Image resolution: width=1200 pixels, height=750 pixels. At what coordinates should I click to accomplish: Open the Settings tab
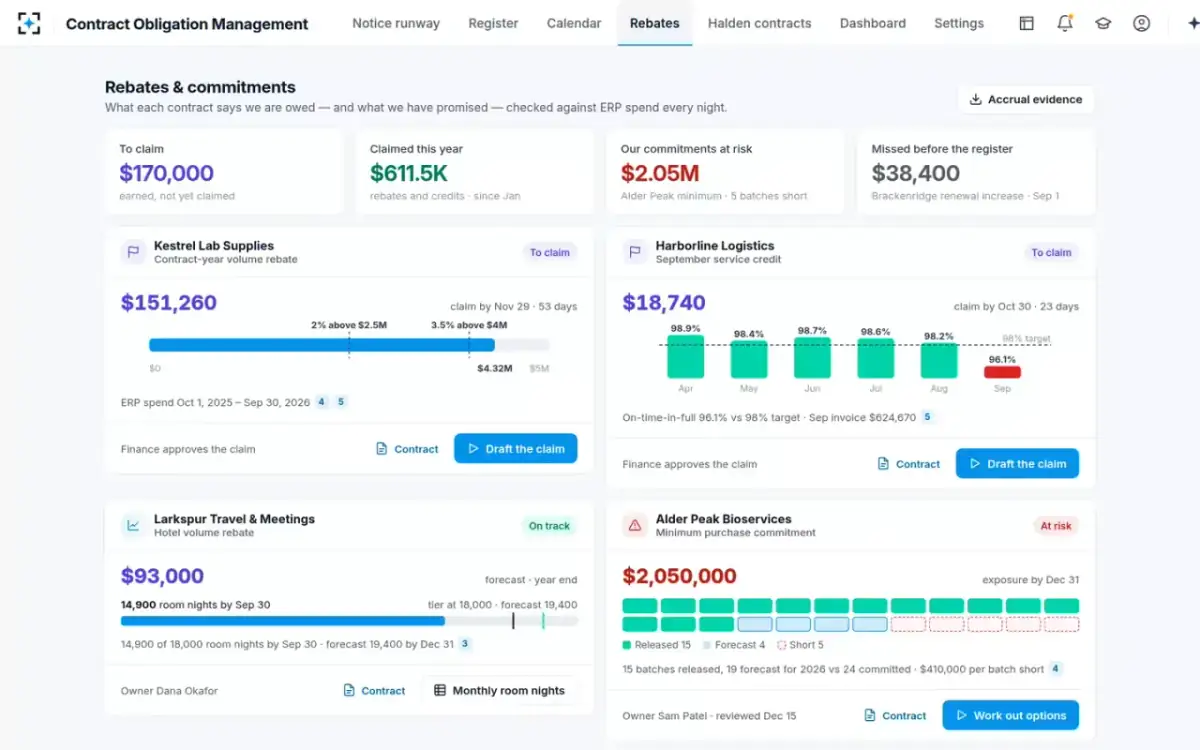tap(959, 23)
